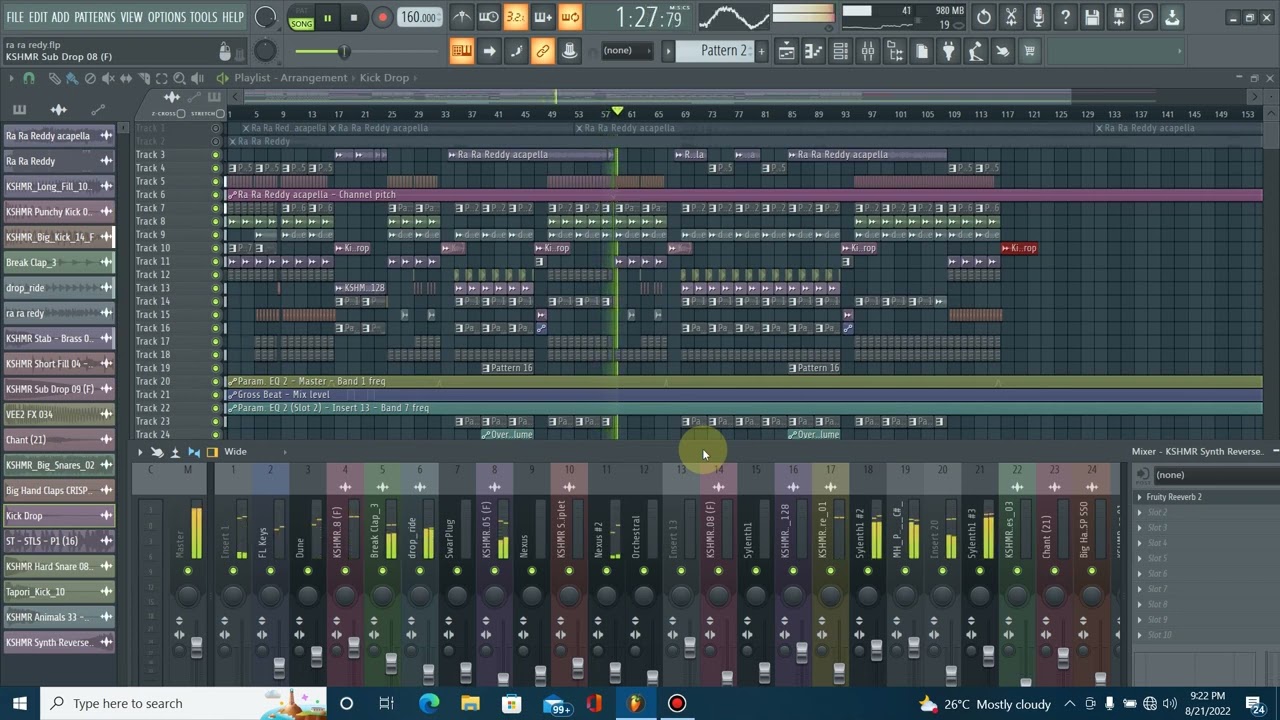The image size is (1280, 720).
Task: Open the OPTIONS menu
Action: [166, 17]
